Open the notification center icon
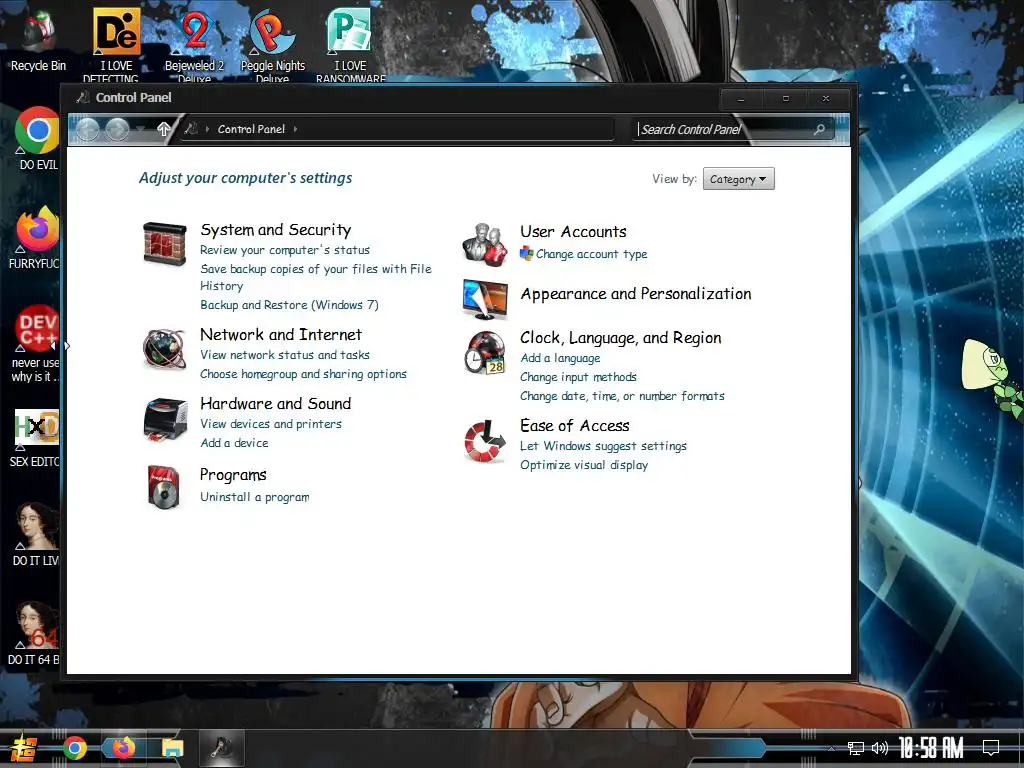 [991, 748]
